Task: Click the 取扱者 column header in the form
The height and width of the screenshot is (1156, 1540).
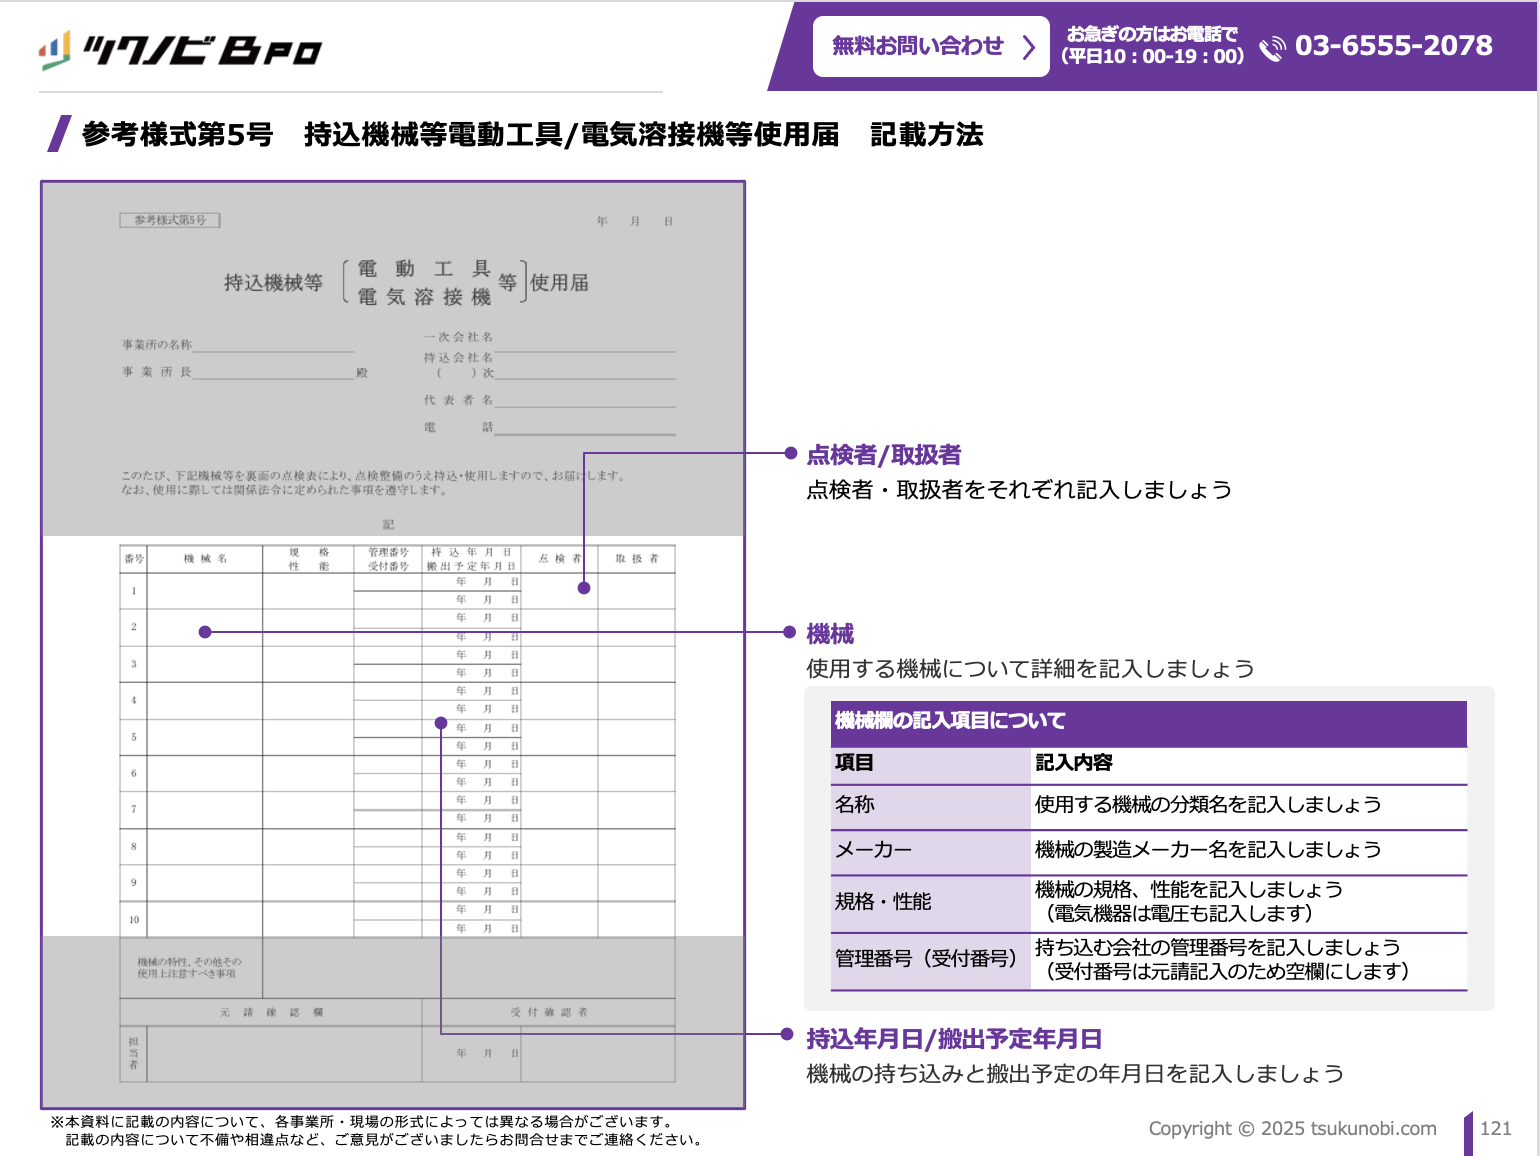Action: [x=636, y=559]
